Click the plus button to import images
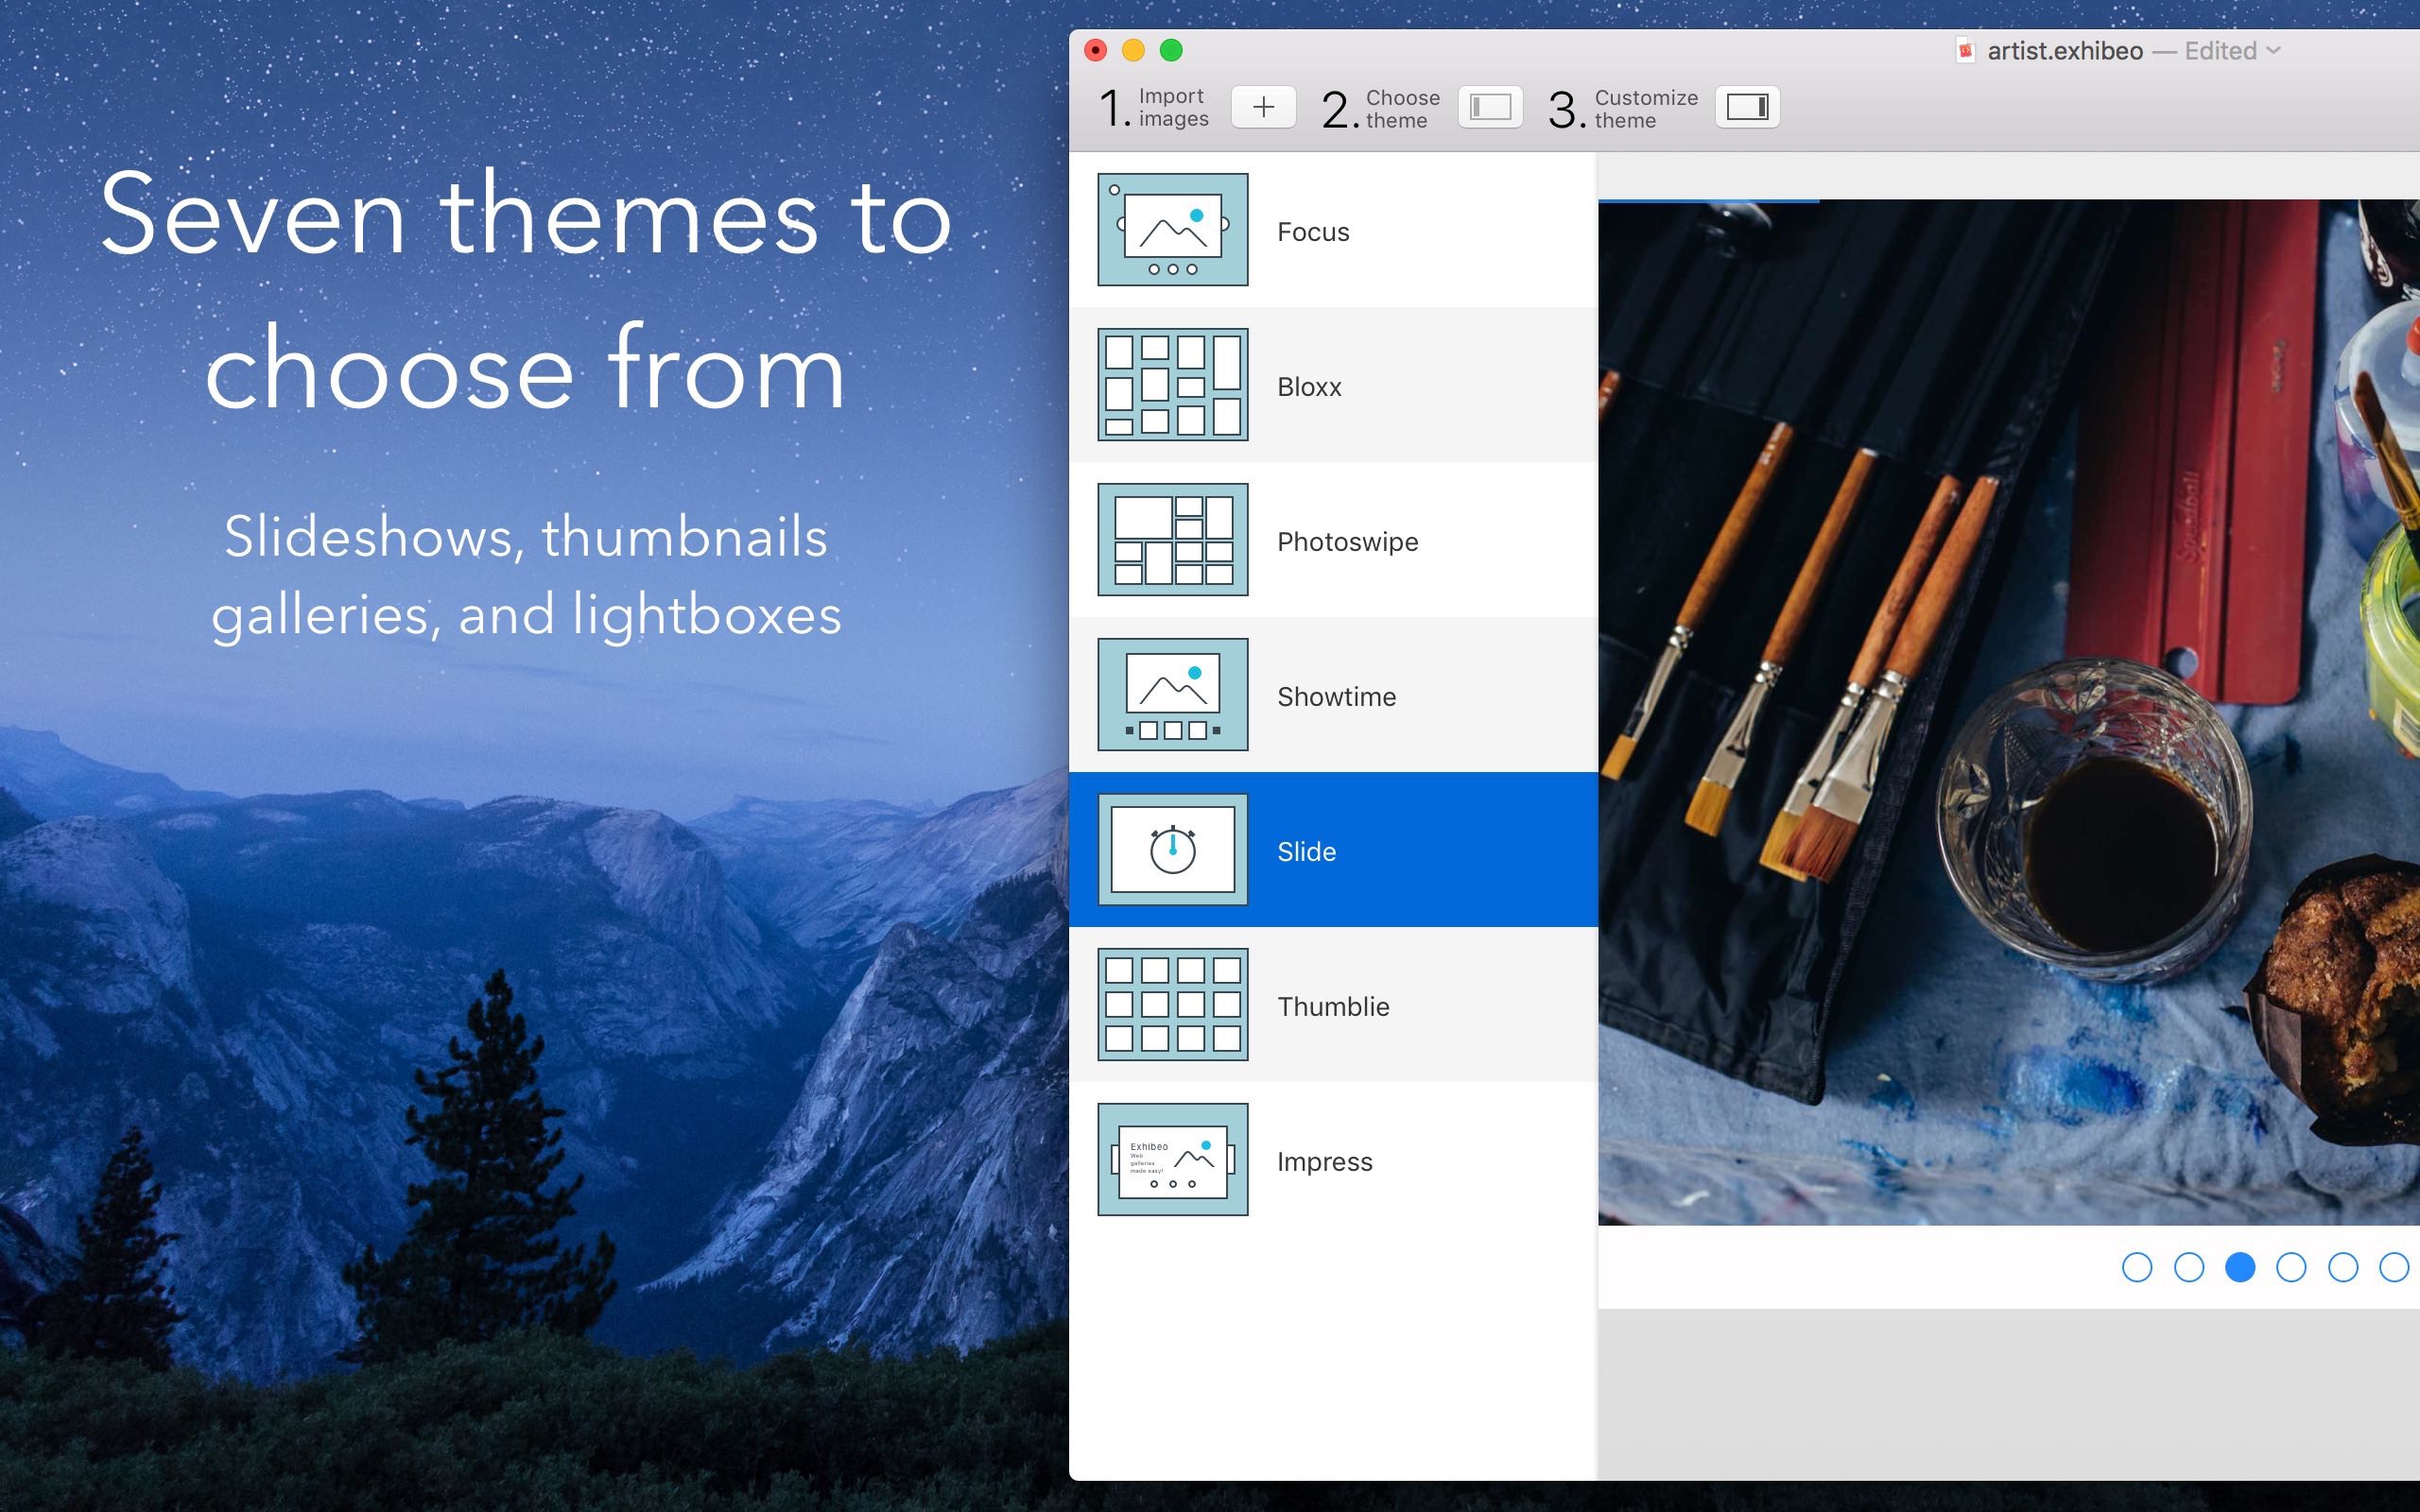Screen dimensions: 2420x1512 coord(1263,107)
